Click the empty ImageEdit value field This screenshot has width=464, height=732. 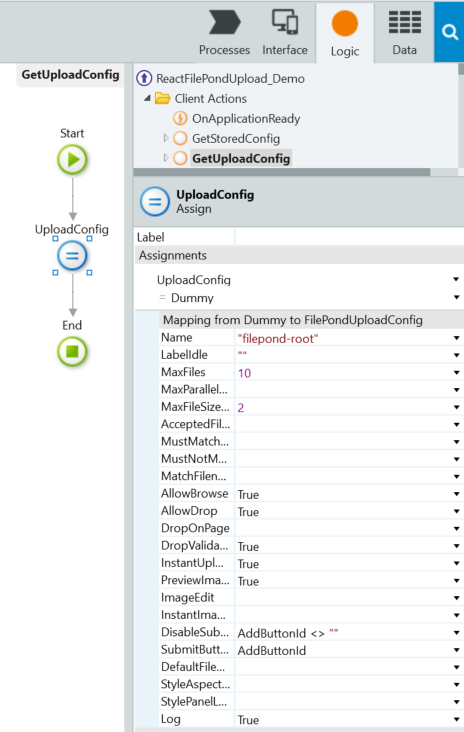(x=343, y=598)
